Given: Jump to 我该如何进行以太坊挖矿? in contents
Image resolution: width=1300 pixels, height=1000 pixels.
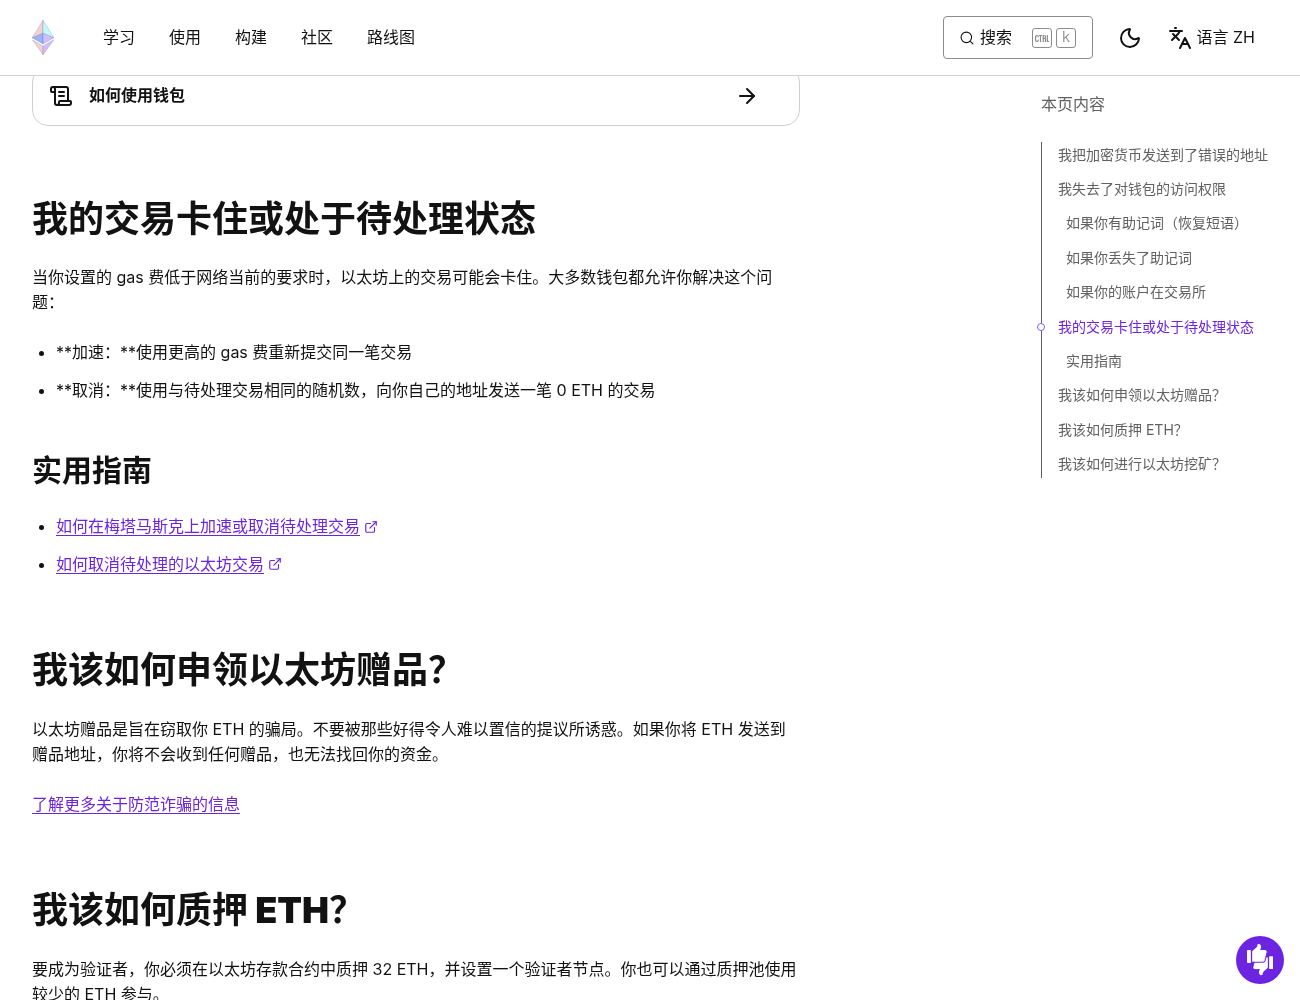Looking at the screenshot, I should click(x=1139, y=464).
